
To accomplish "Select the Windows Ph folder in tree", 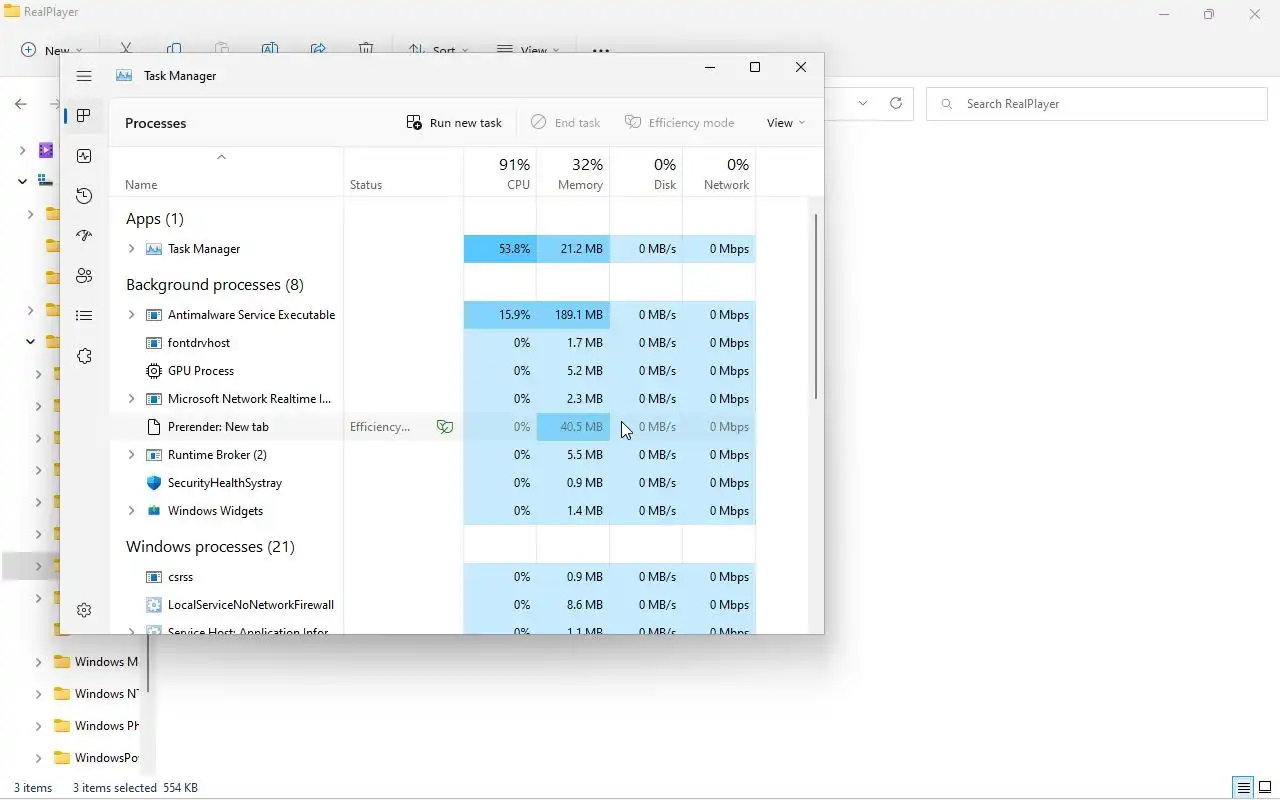I will [106, 726].
